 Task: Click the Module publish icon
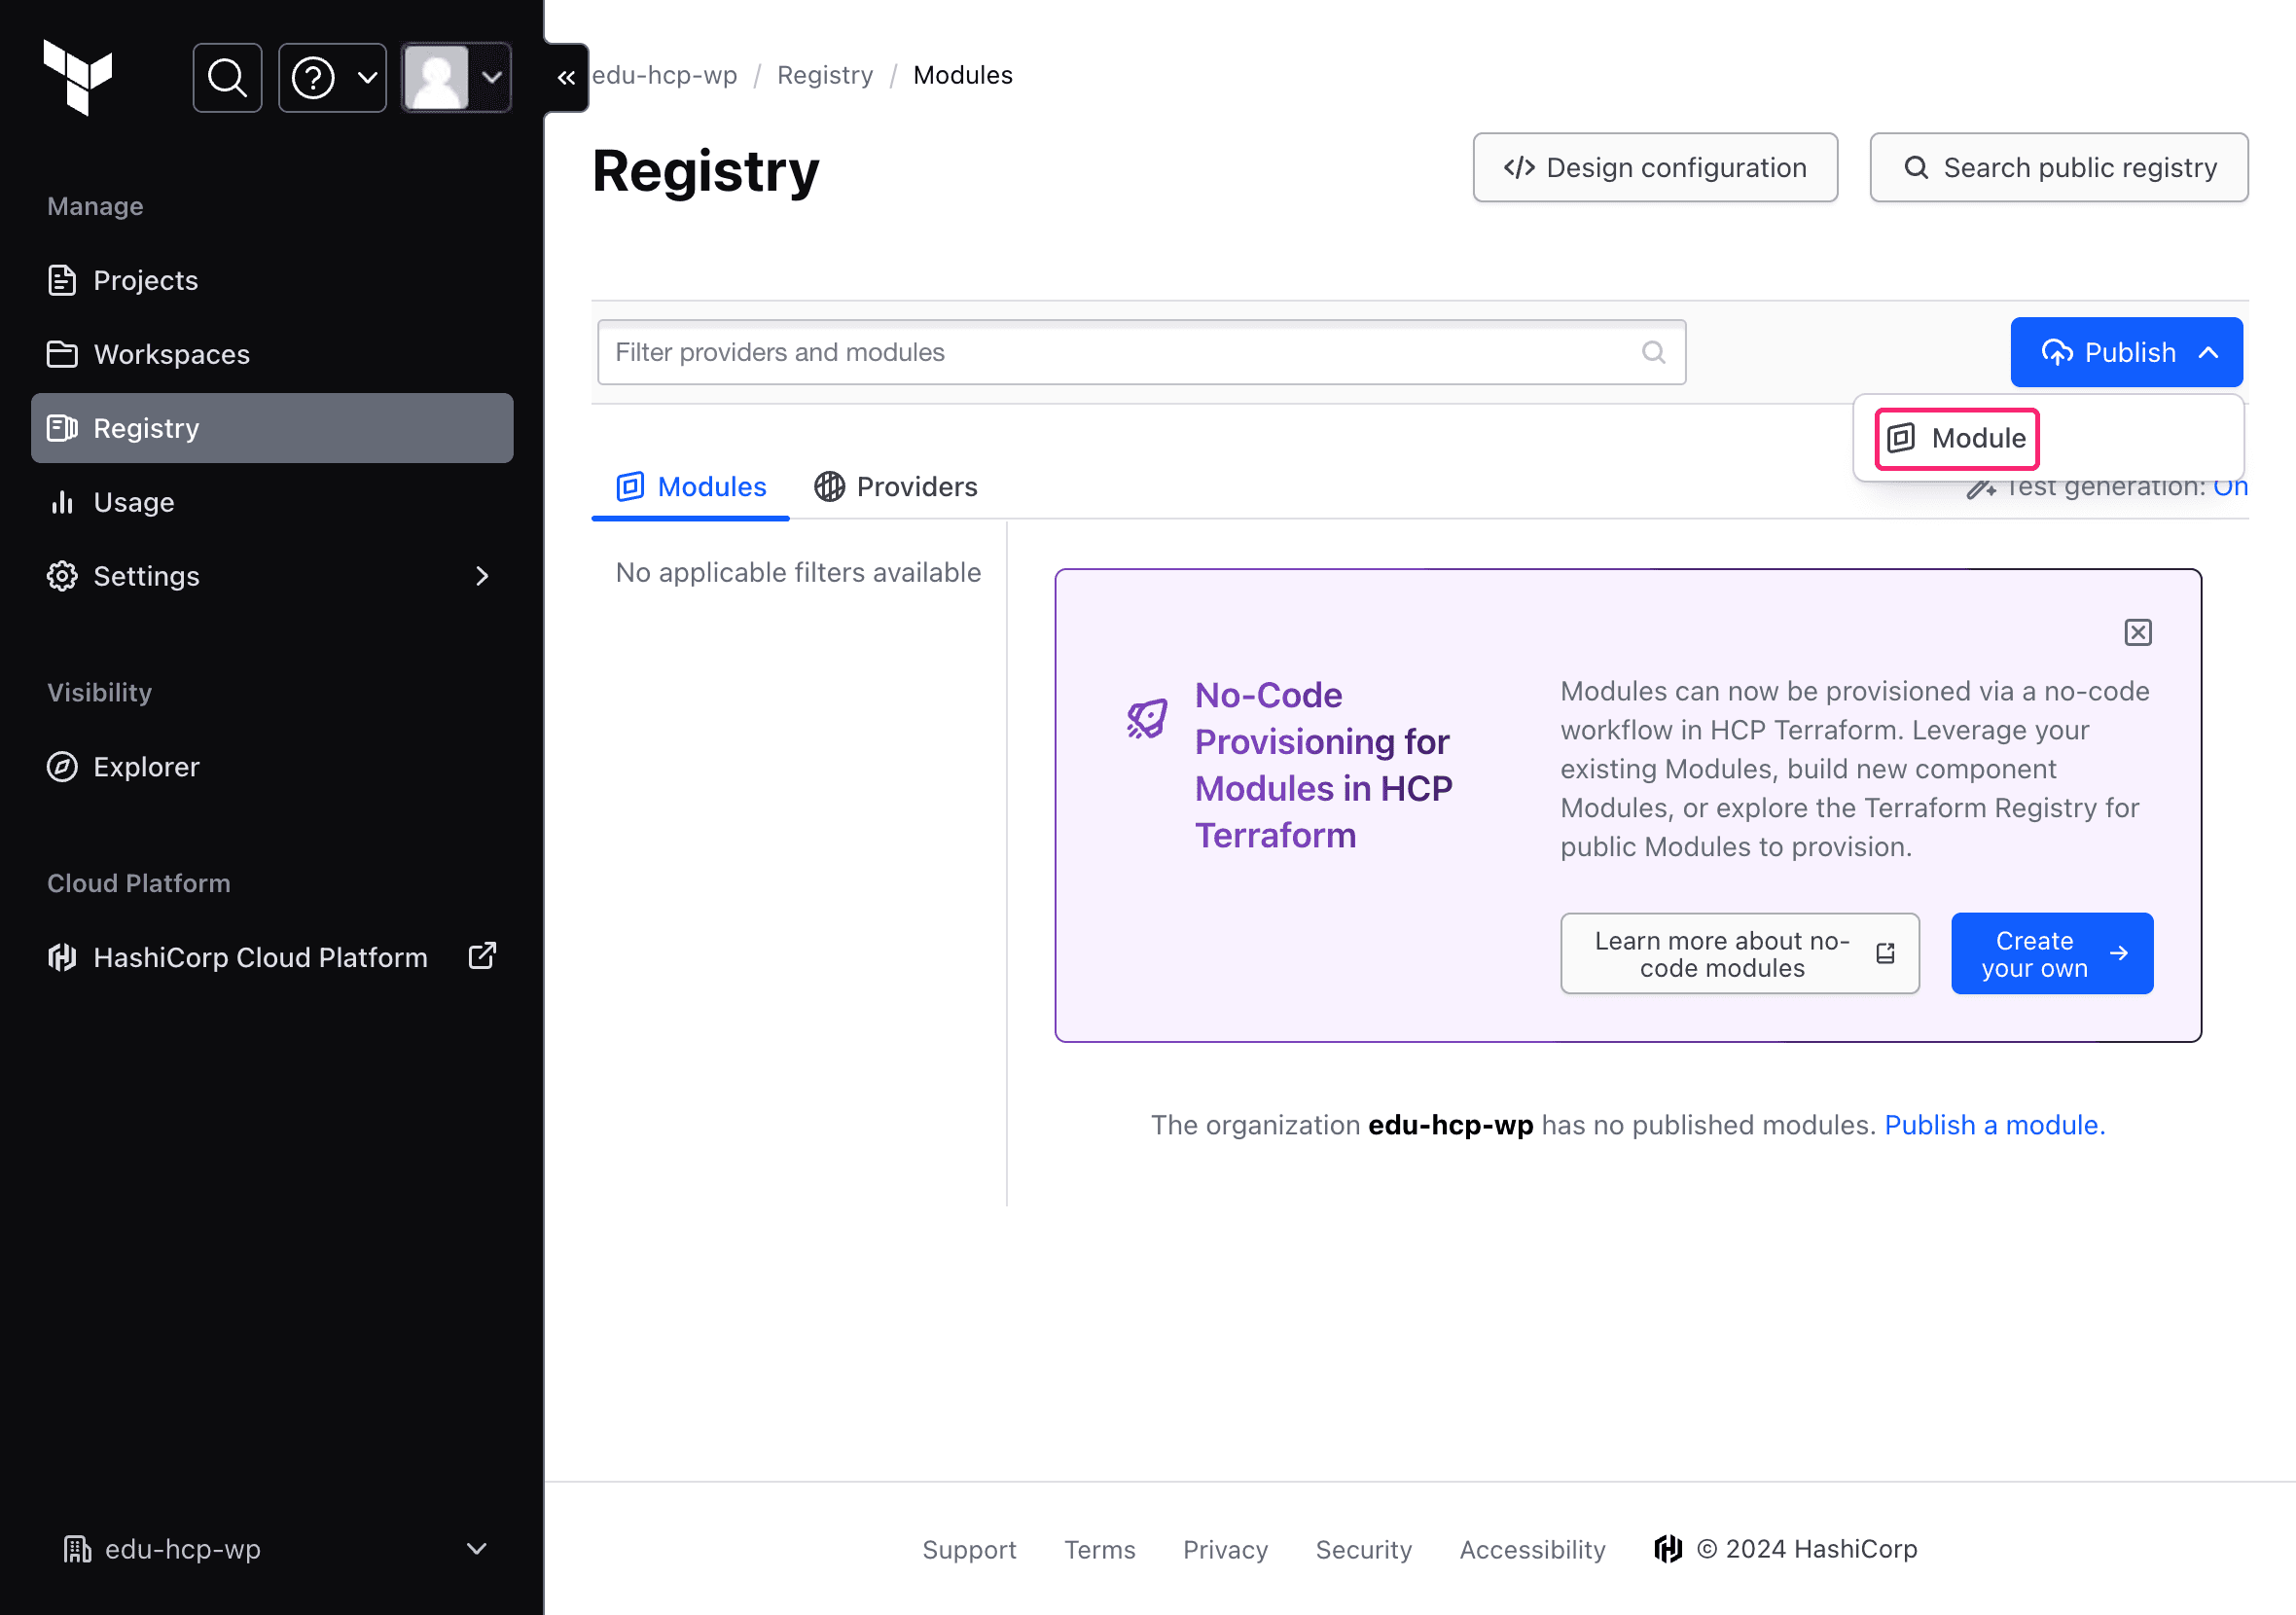pyautogui.click(x=1901, y=439)
